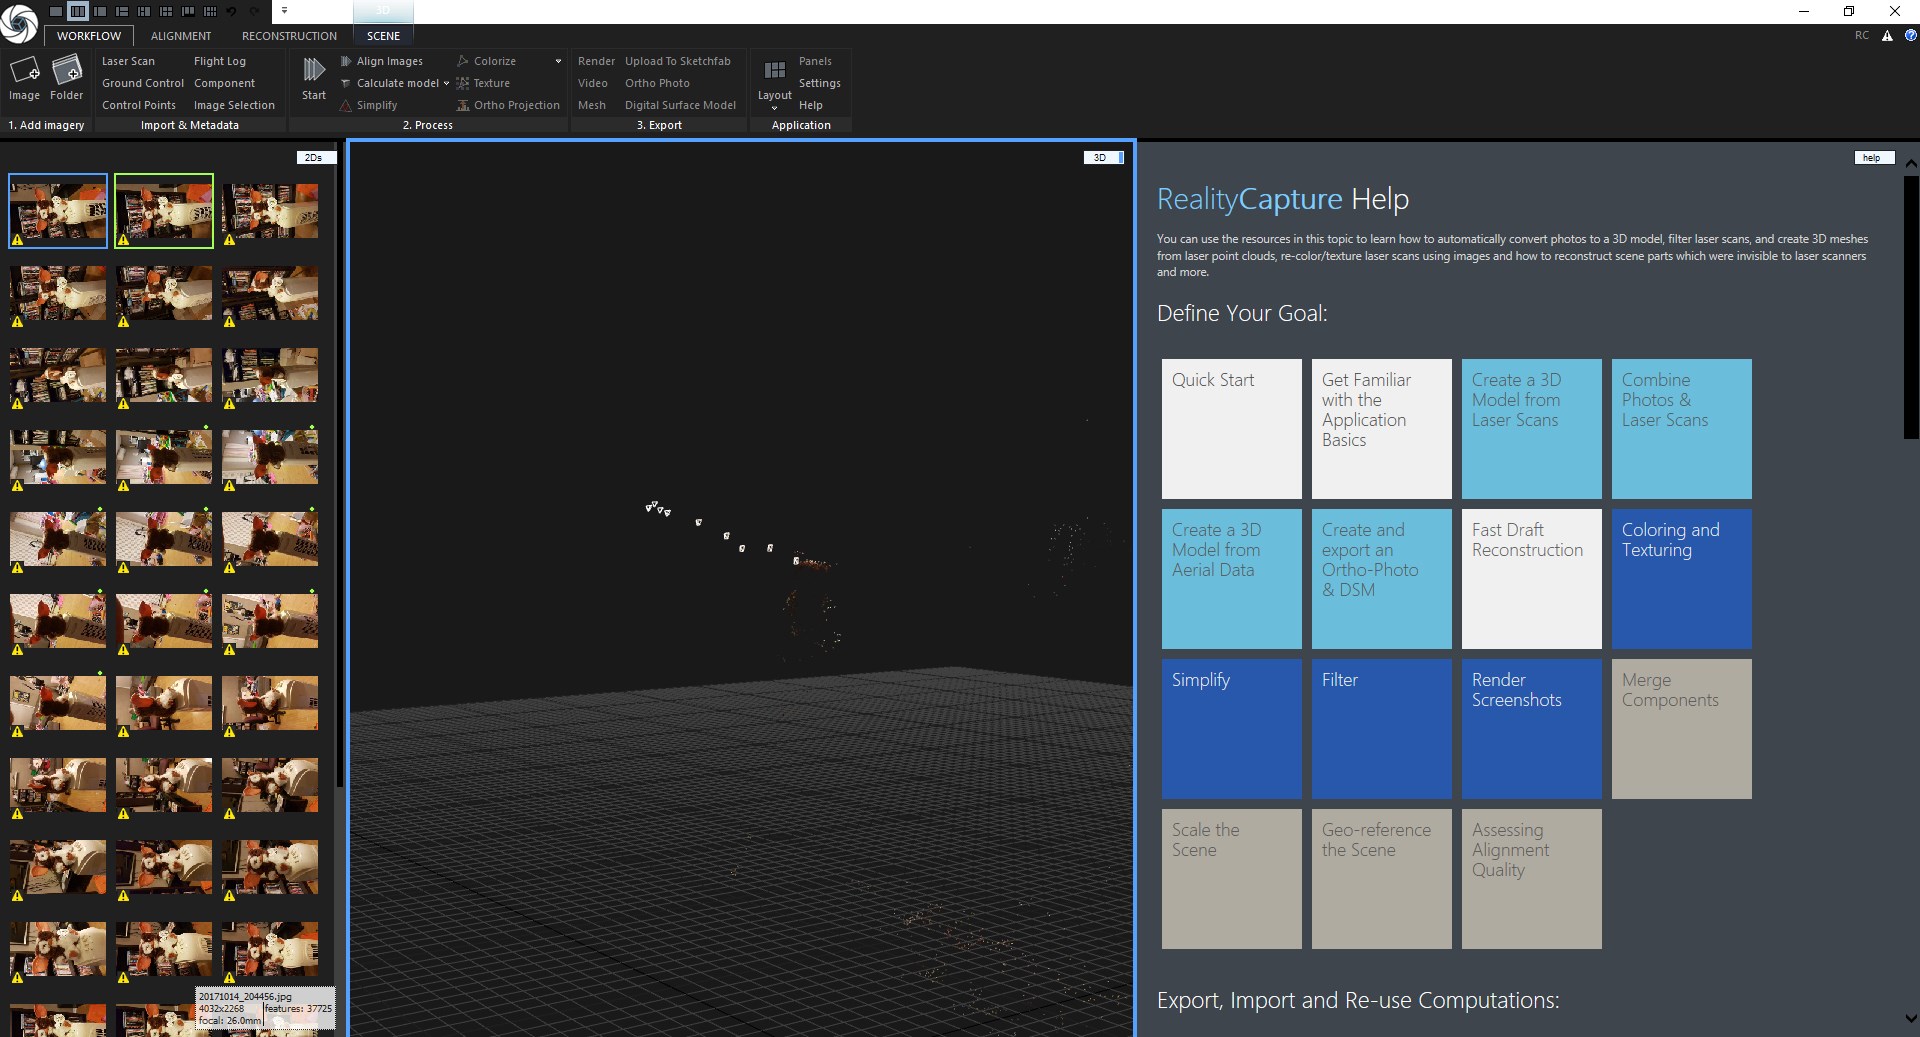
Task: Click Ortho Photo export option
Action: (657, 83)
